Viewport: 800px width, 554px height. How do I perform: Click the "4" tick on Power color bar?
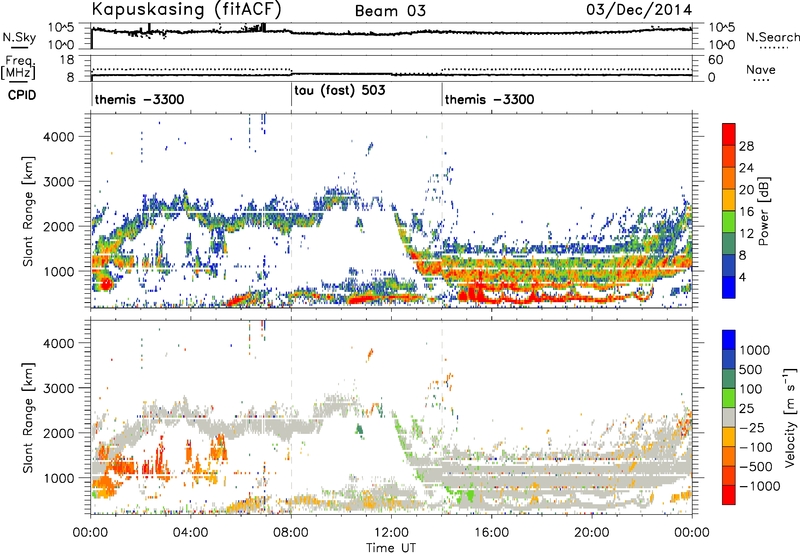tap(743, 277)
